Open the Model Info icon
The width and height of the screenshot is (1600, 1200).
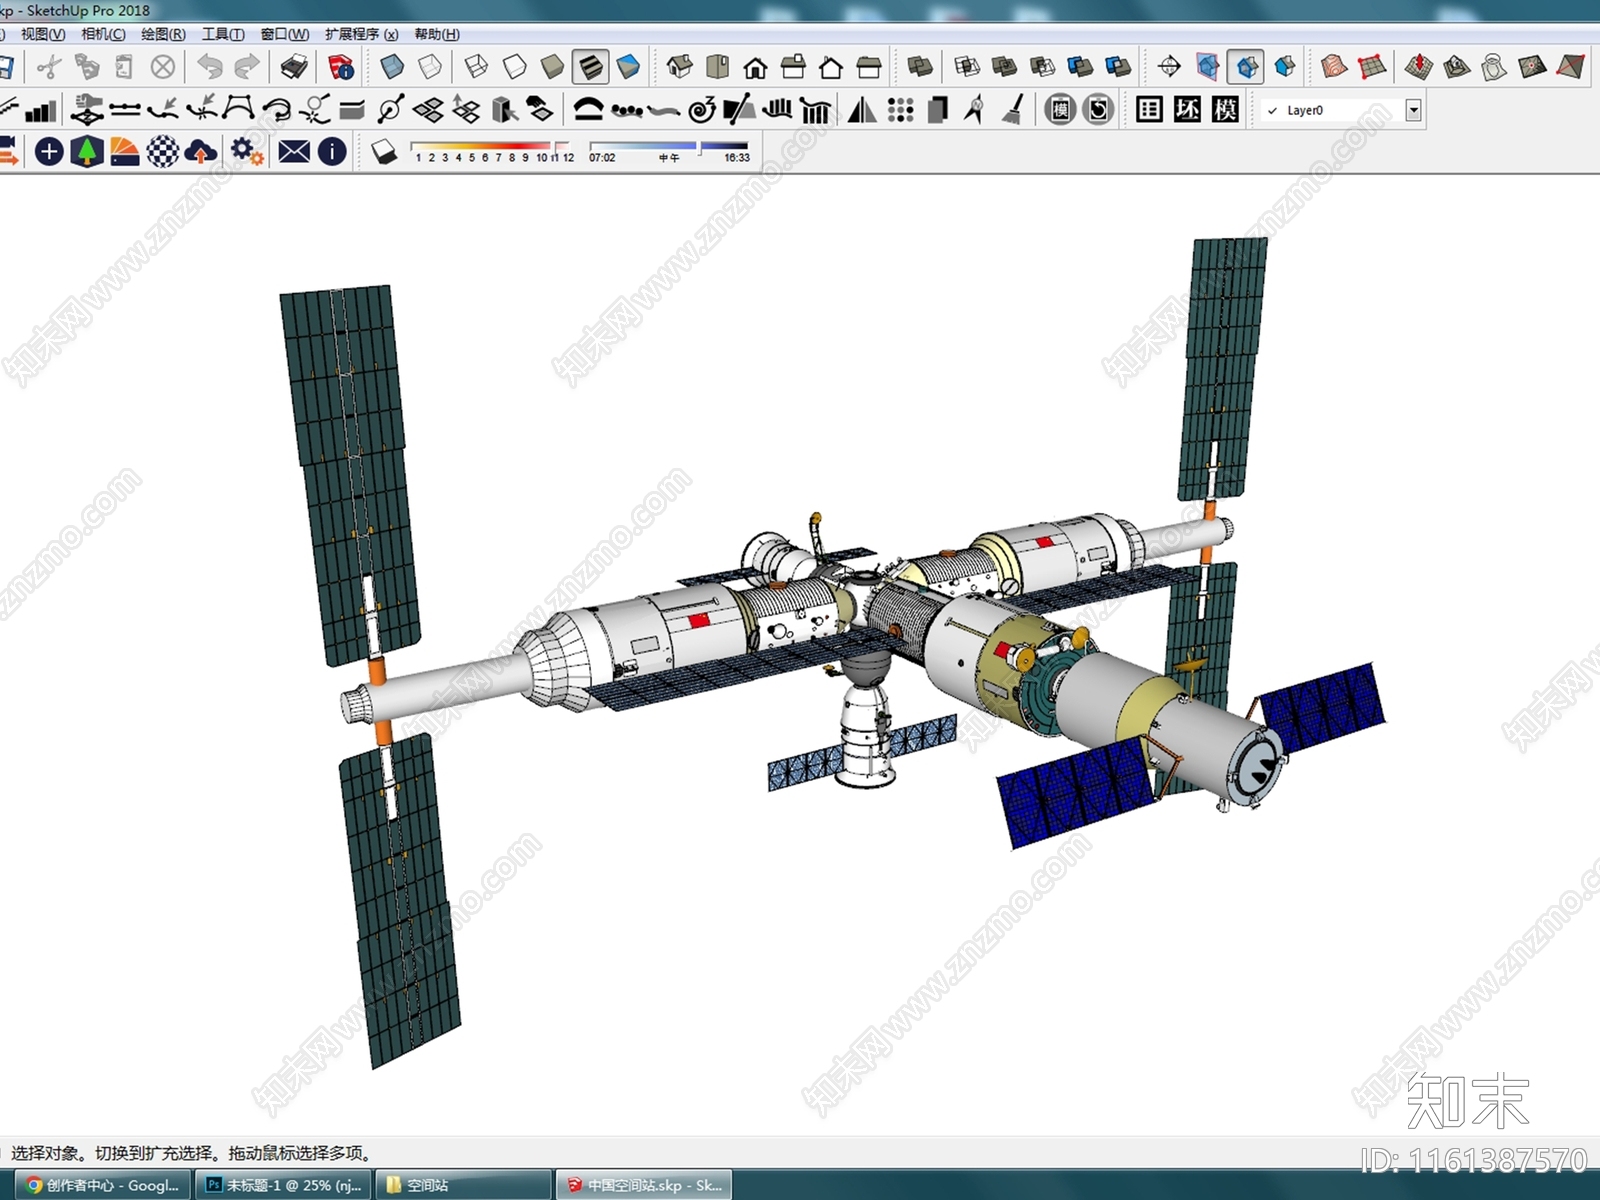pos(341,68)
